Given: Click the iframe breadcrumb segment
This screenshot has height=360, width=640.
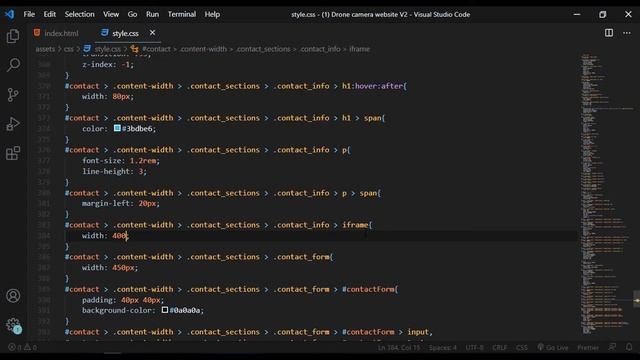Looking at the screenshot, I should (359, 49).
